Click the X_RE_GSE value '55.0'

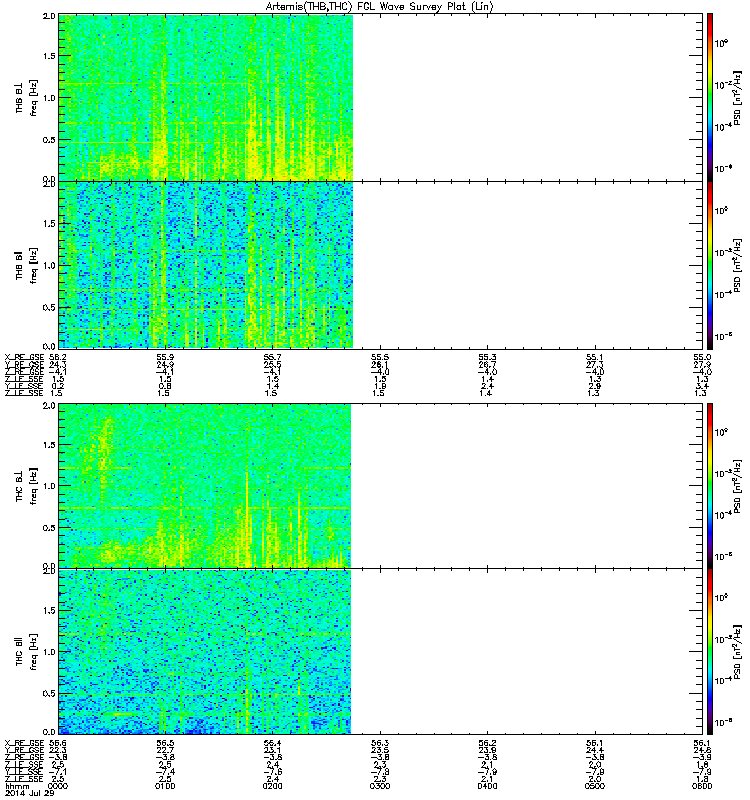[702, 357]
